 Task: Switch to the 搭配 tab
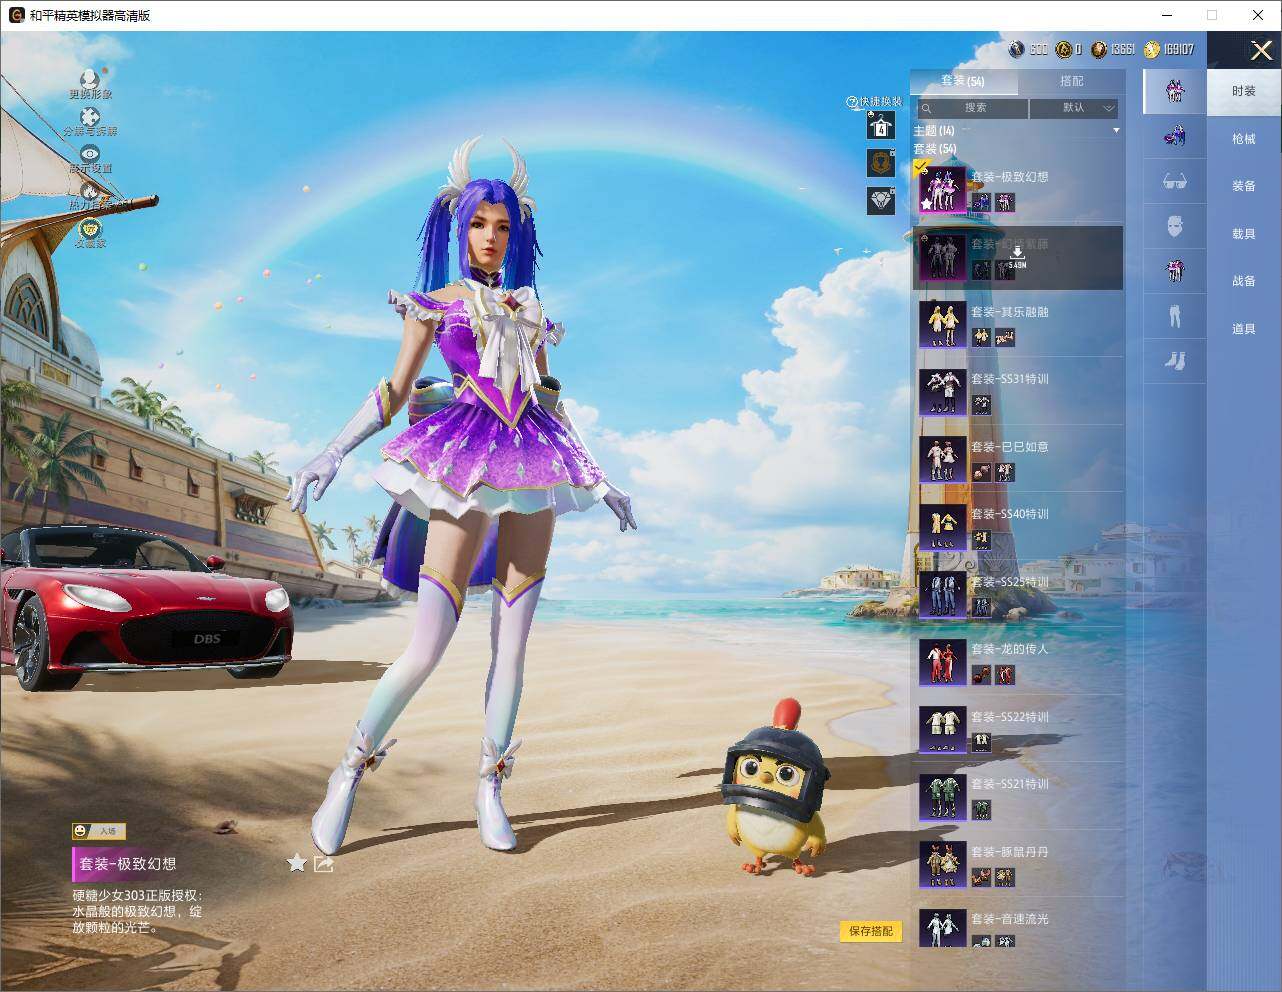point(1071,81)
